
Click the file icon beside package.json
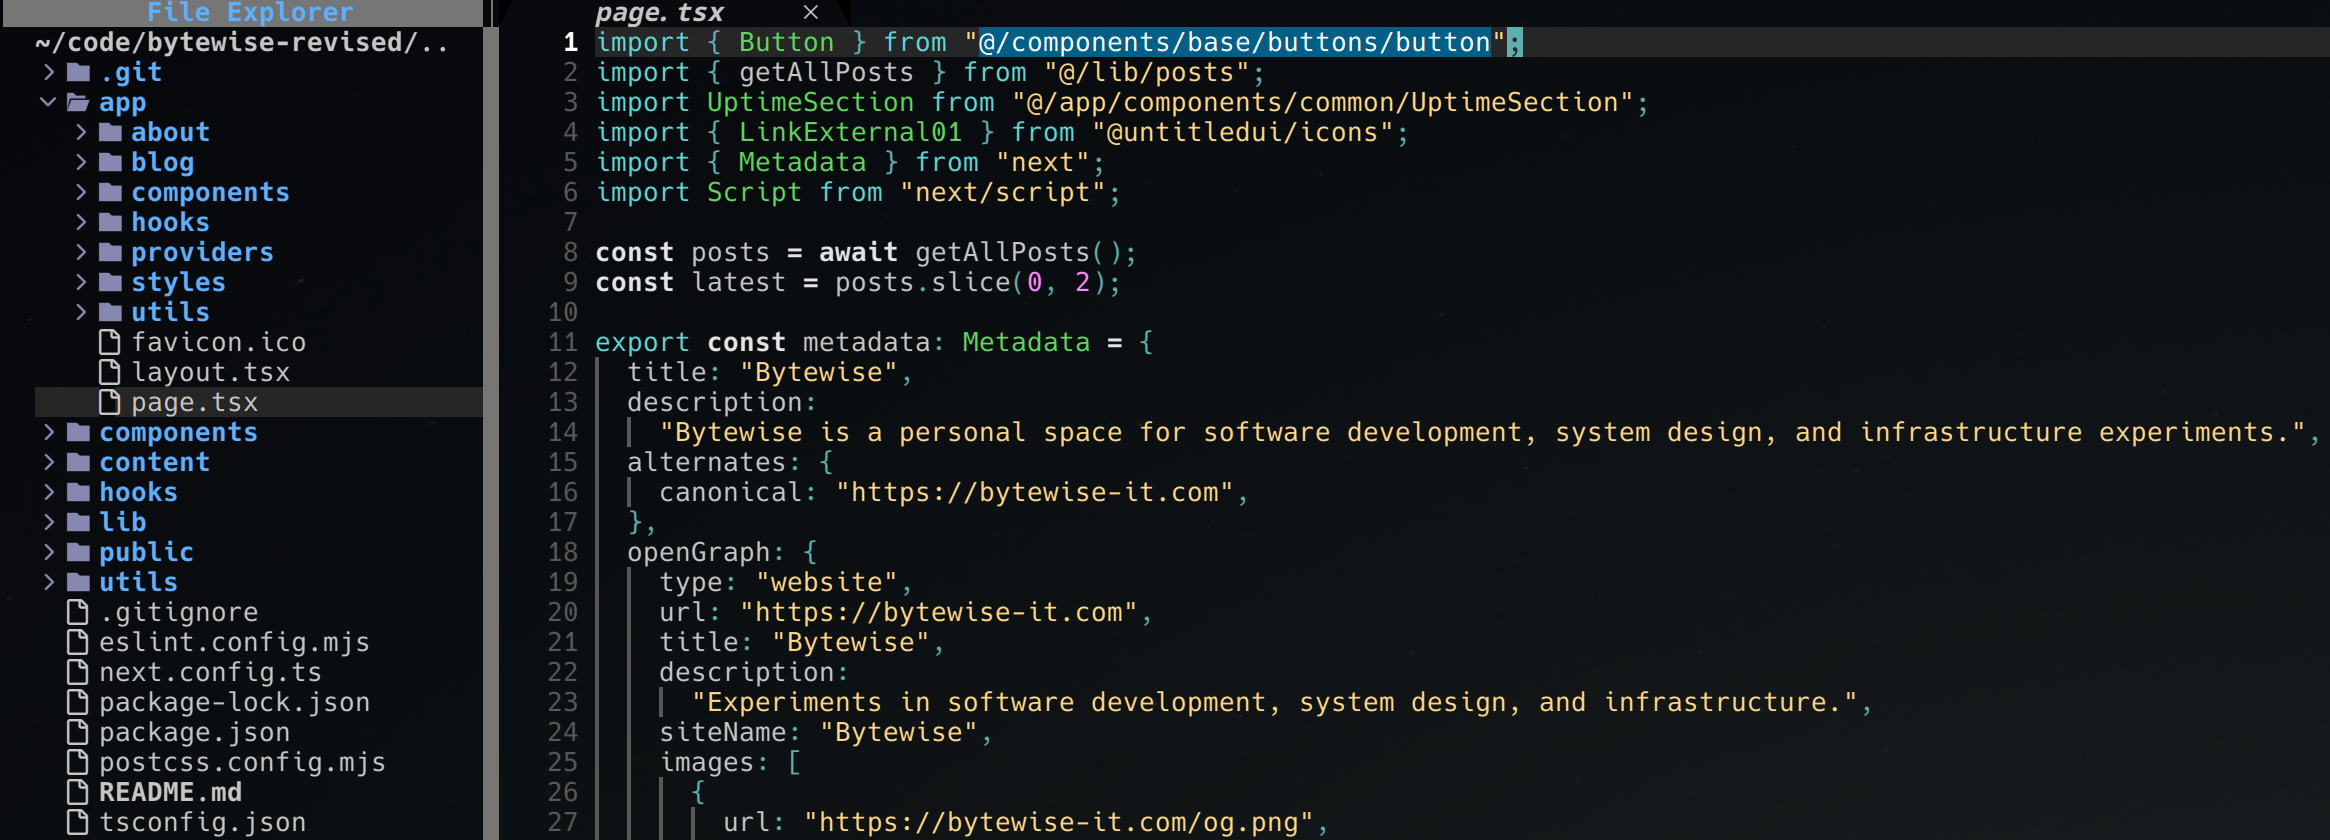(x=78, y=732)
